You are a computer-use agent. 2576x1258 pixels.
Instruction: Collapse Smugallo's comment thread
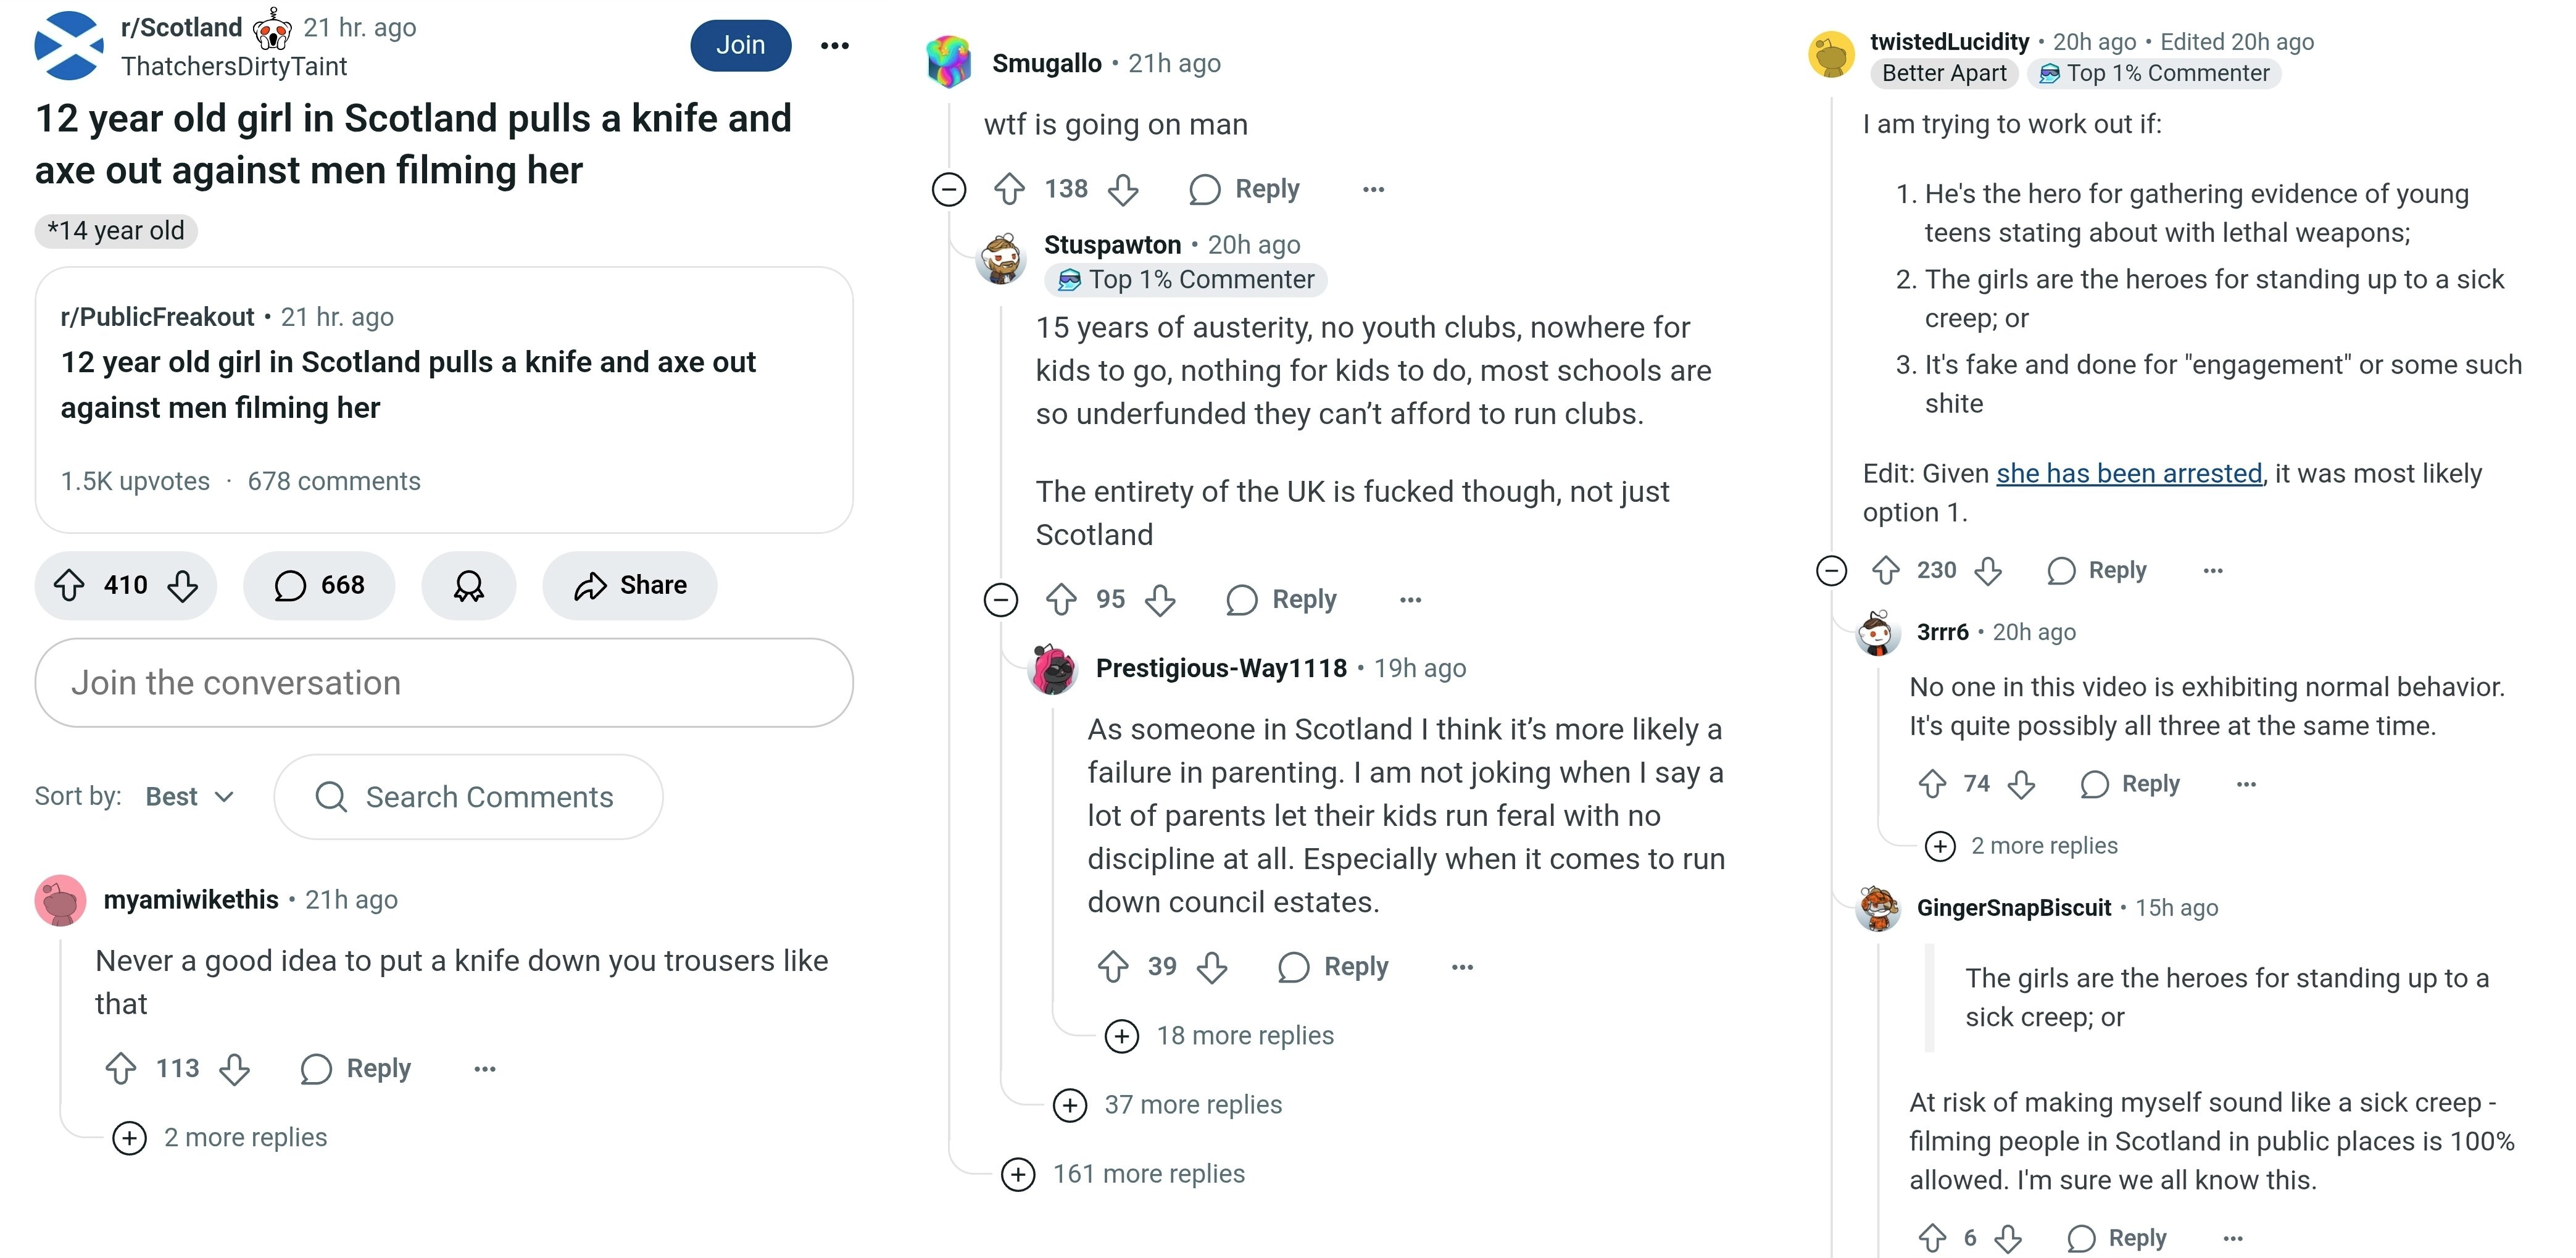coord(949,189)
